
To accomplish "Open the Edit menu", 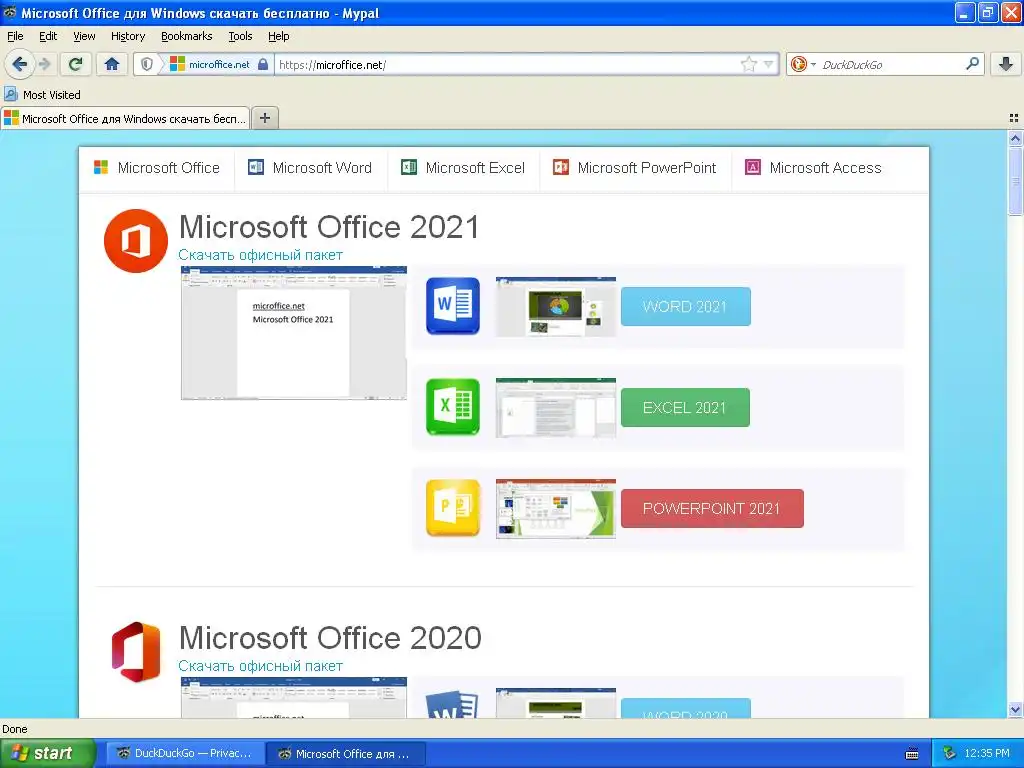I will (48, 36).
